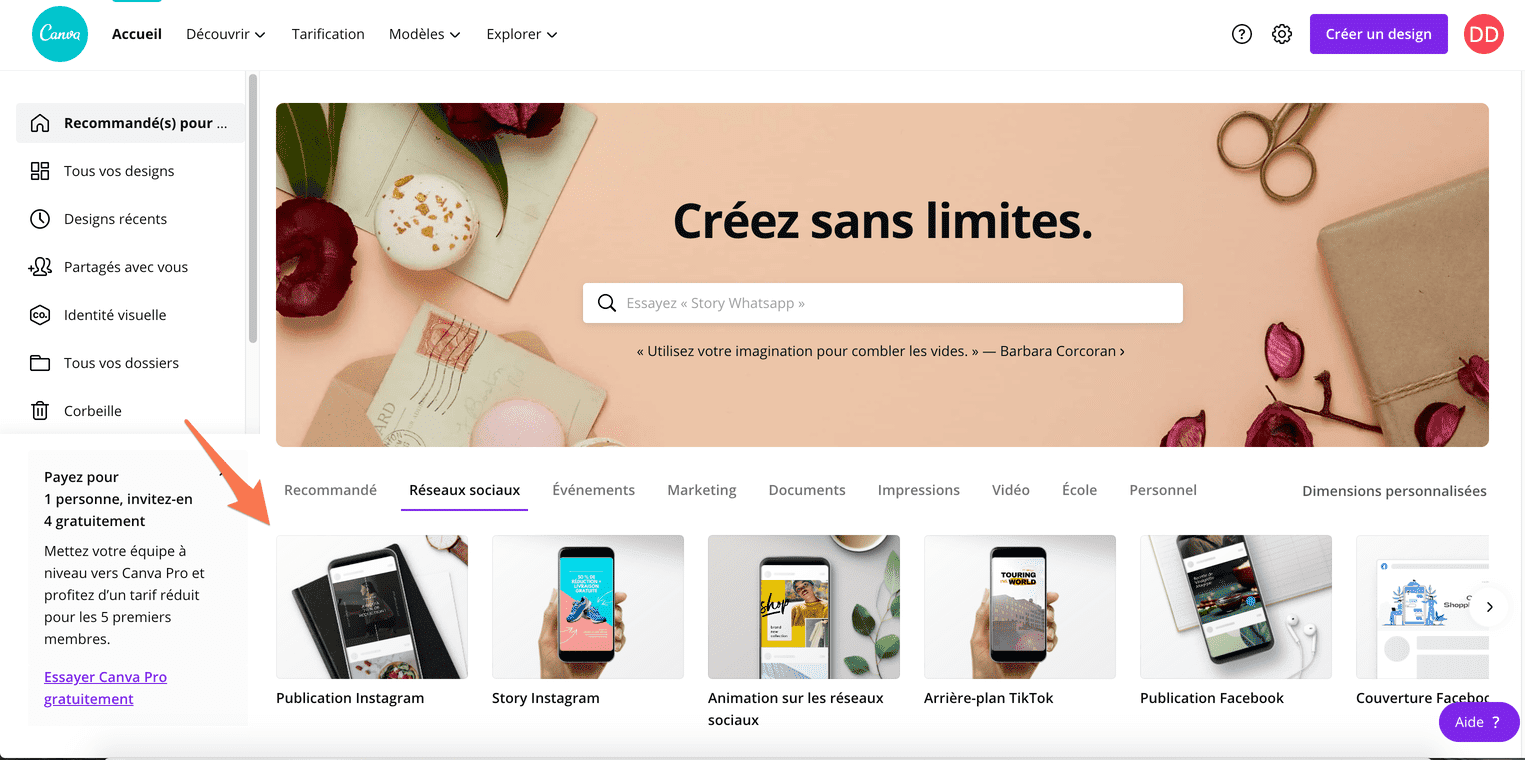The image size is (1525, 760).
Task: Open the help question mark icon
Action: coord(1242,34)
